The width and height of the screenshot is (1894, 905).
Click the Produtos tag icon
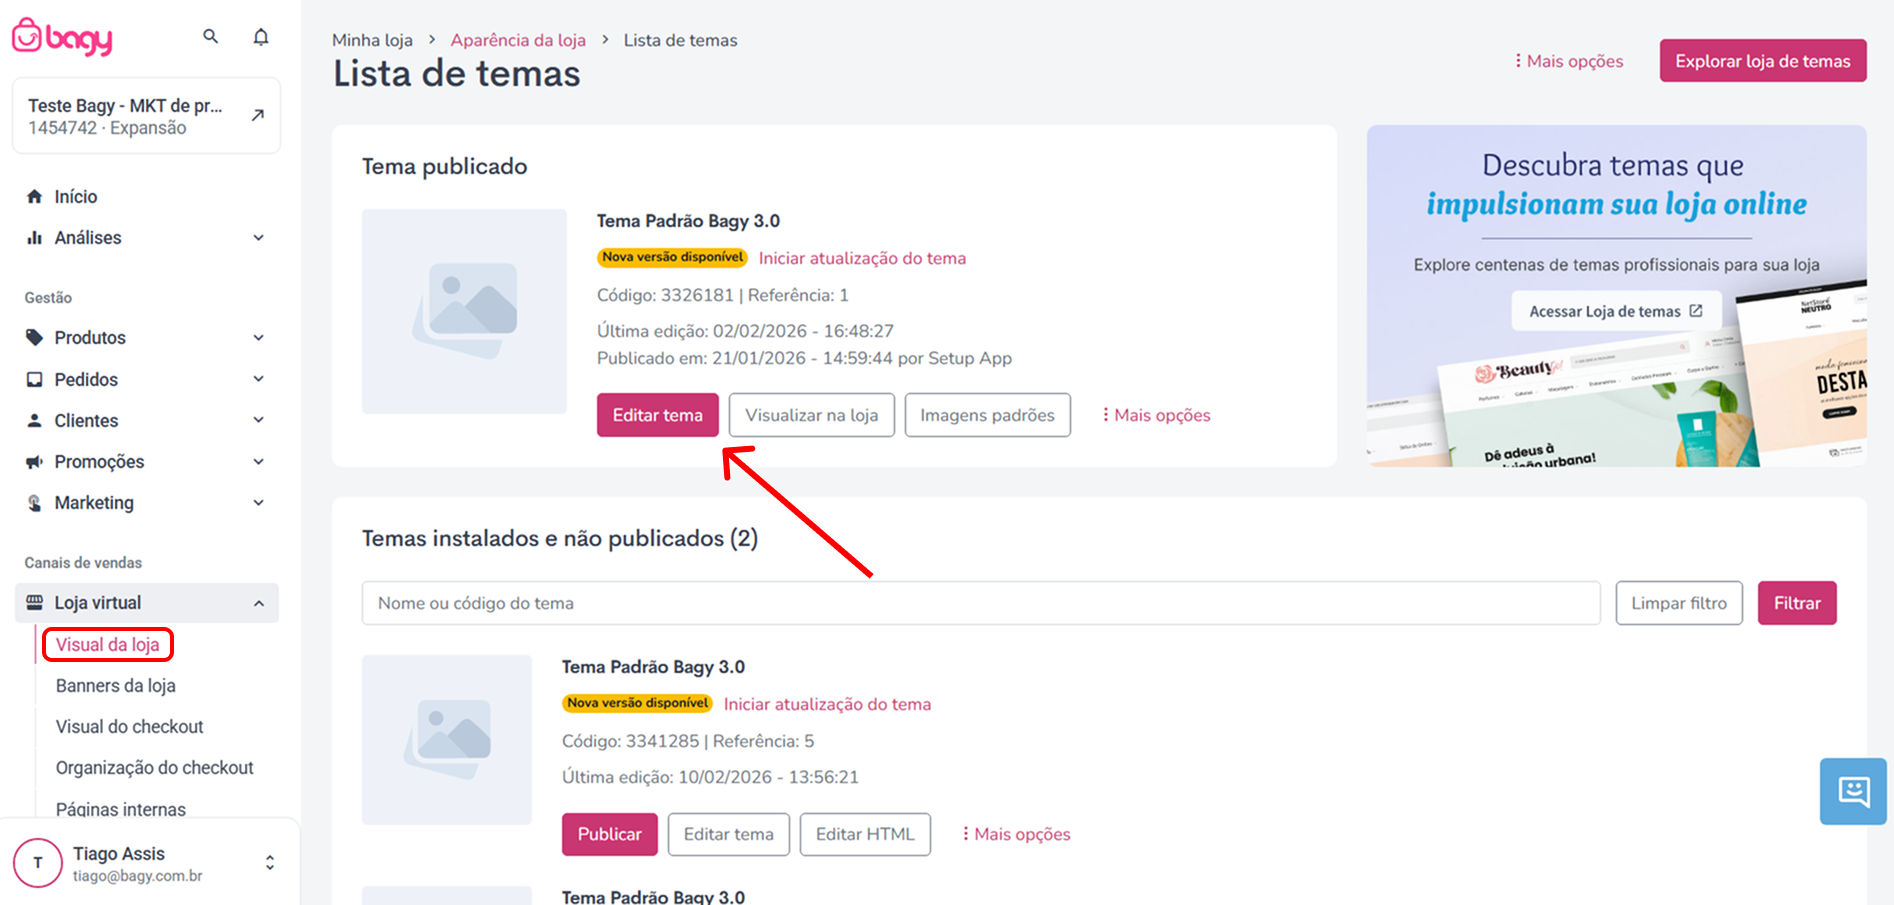[35, 338]
